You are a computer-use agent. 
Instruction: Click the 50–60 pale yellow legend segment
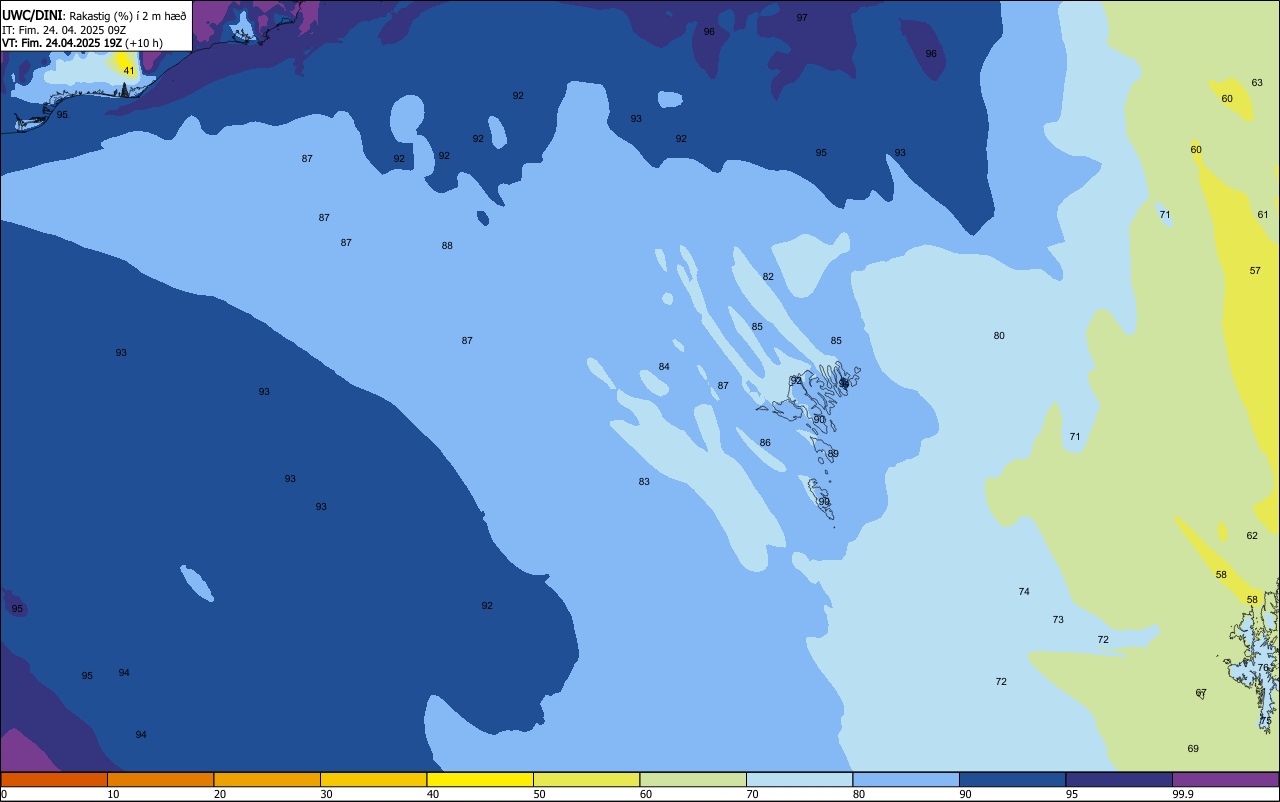pyautogui.click(x=586, y=779)
